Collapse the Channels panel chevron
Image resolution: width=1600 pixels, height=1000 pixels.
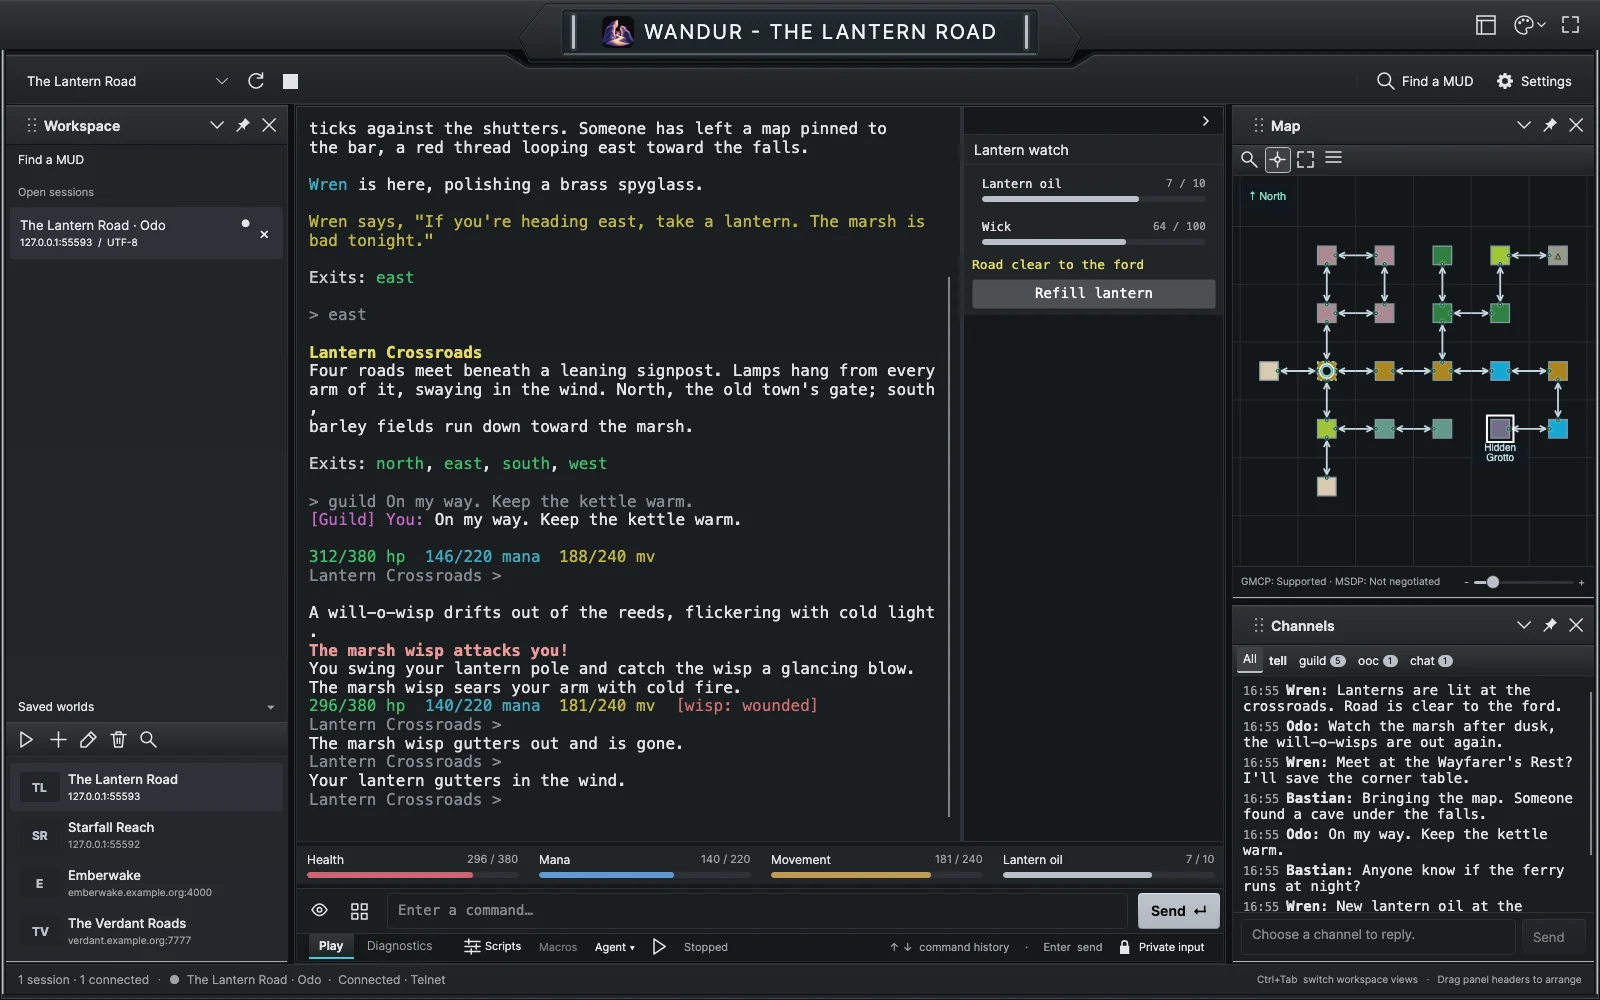tap(1524, 625)
